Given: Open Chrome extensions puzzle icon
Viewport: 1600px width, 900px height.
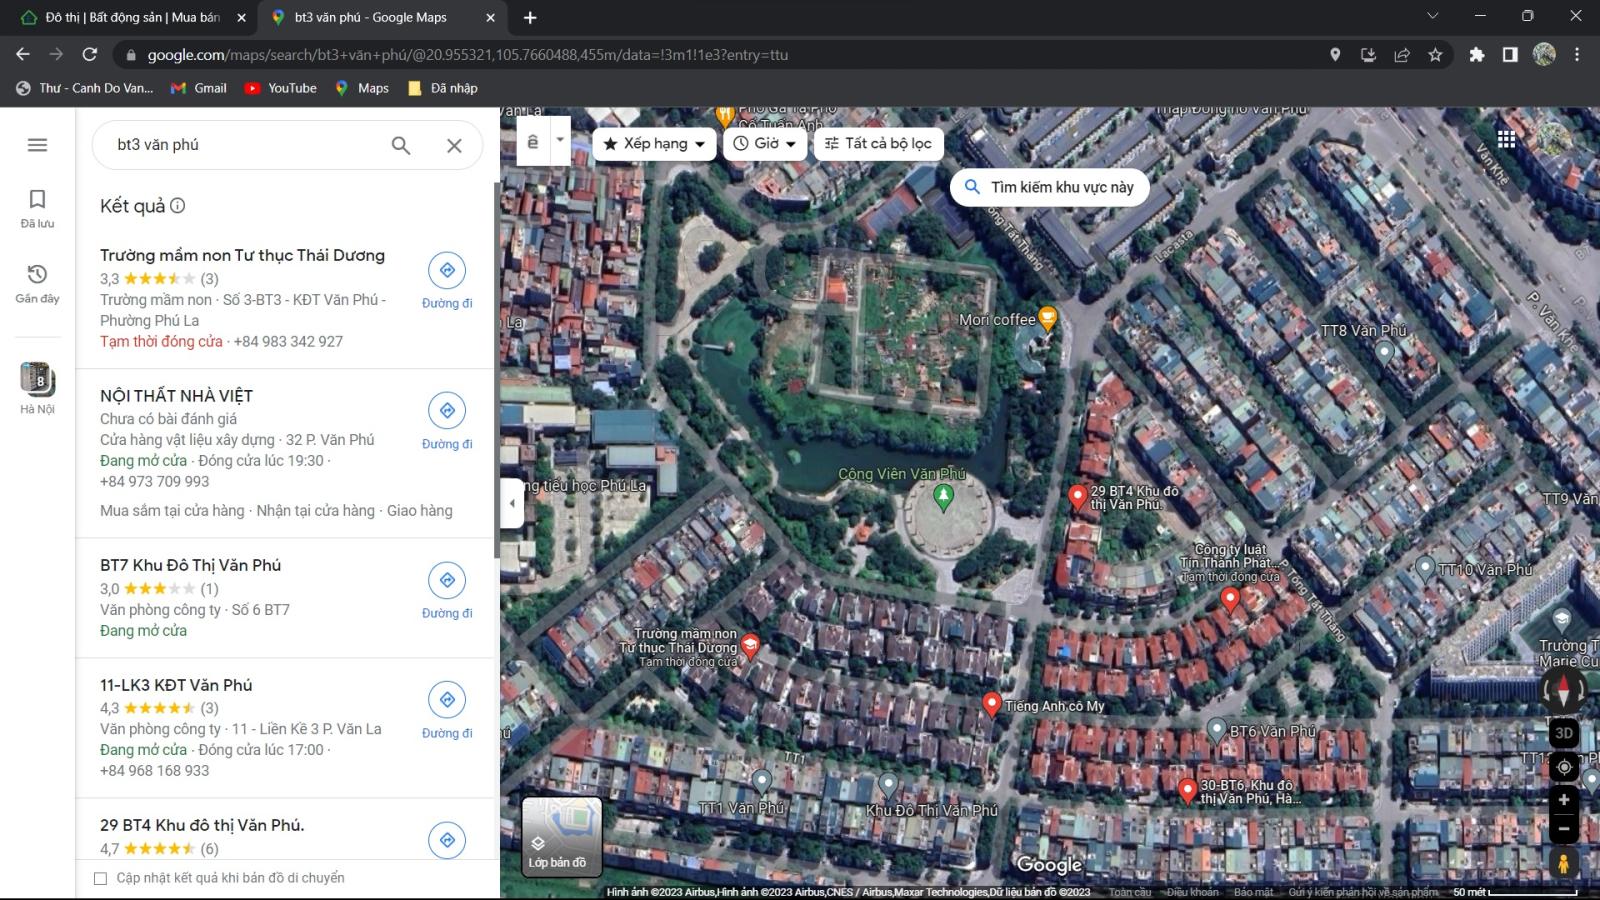Looking at the screenshot, I should [x=1476, y=55].
